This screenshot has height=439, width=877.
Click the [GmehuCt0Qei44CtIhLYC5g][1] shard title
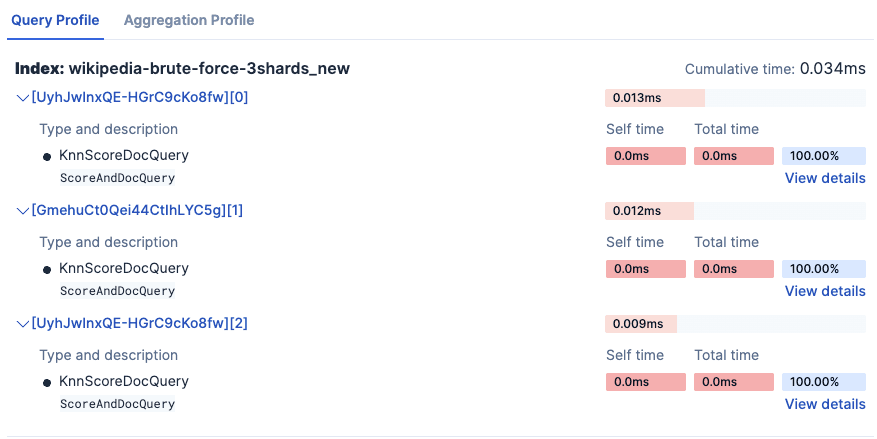point(137,210)
